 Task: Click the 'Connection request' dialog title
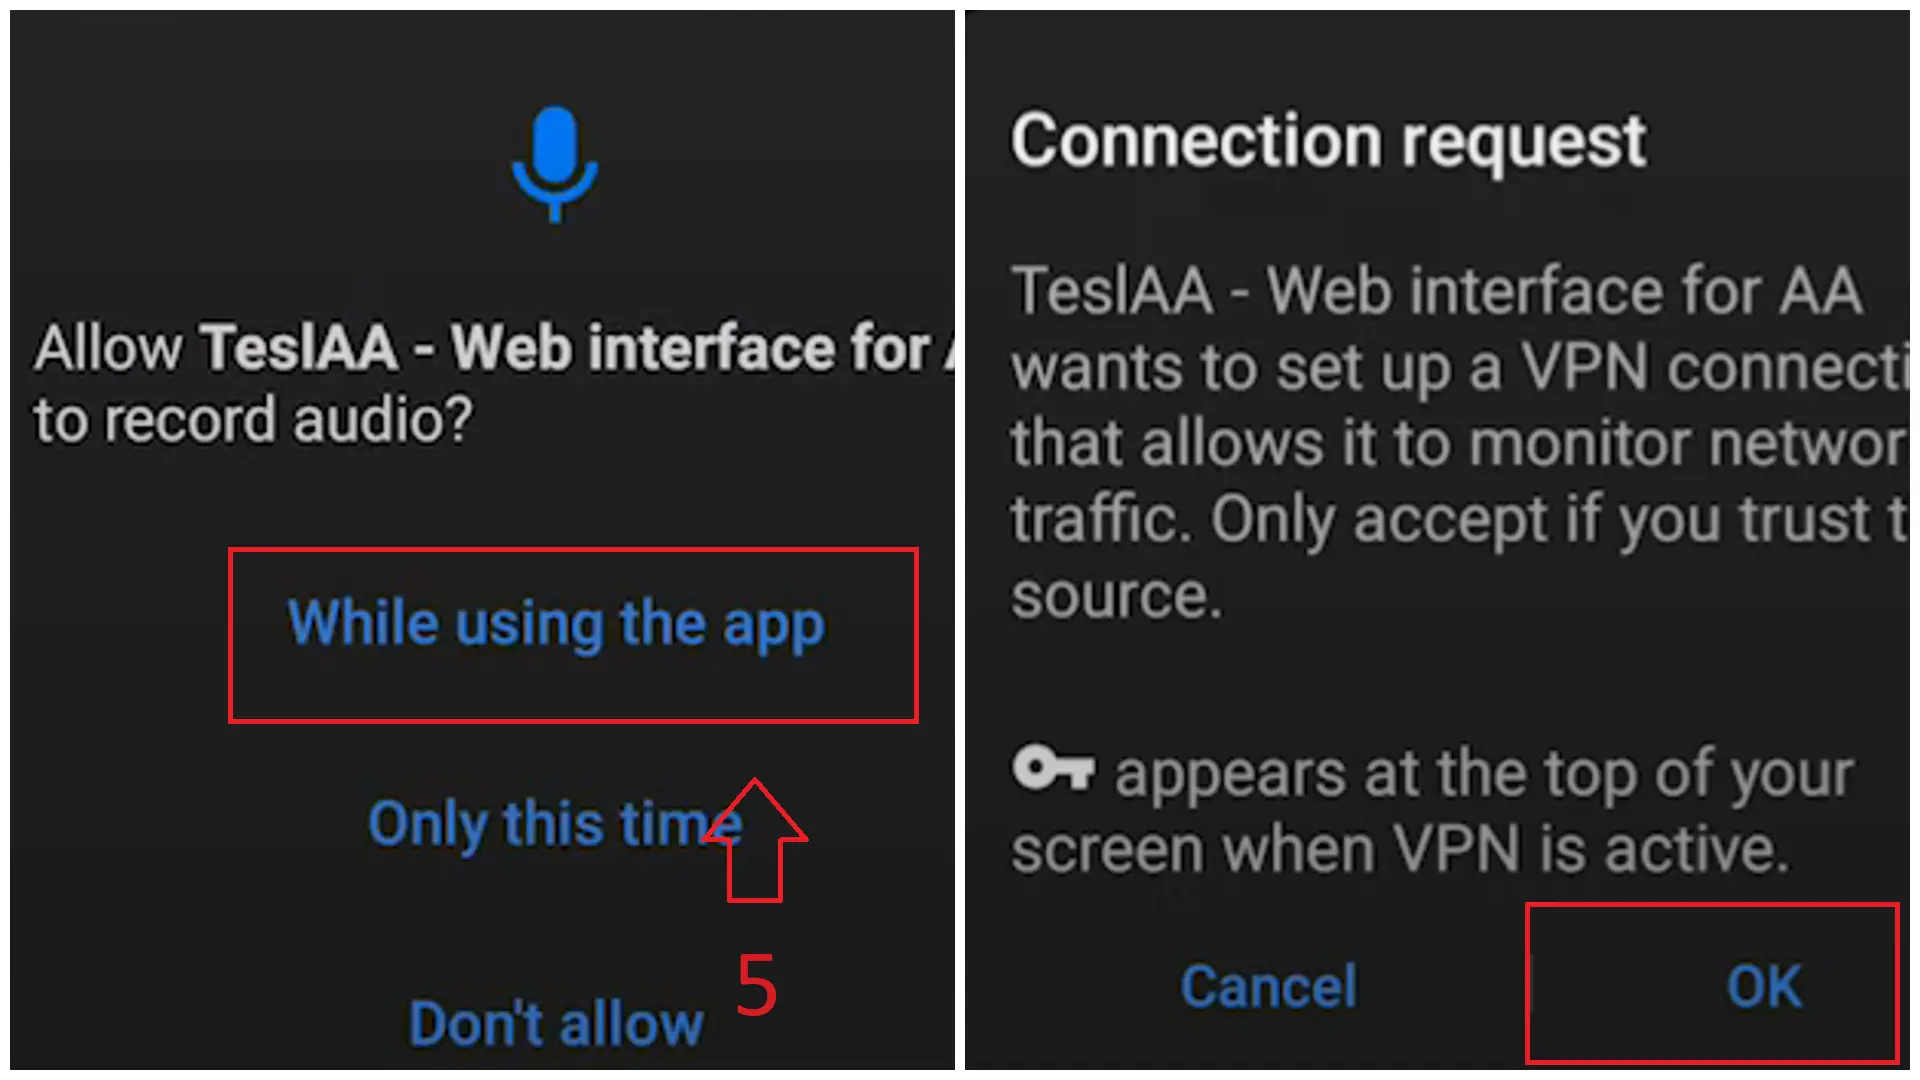click(1328, 141)
